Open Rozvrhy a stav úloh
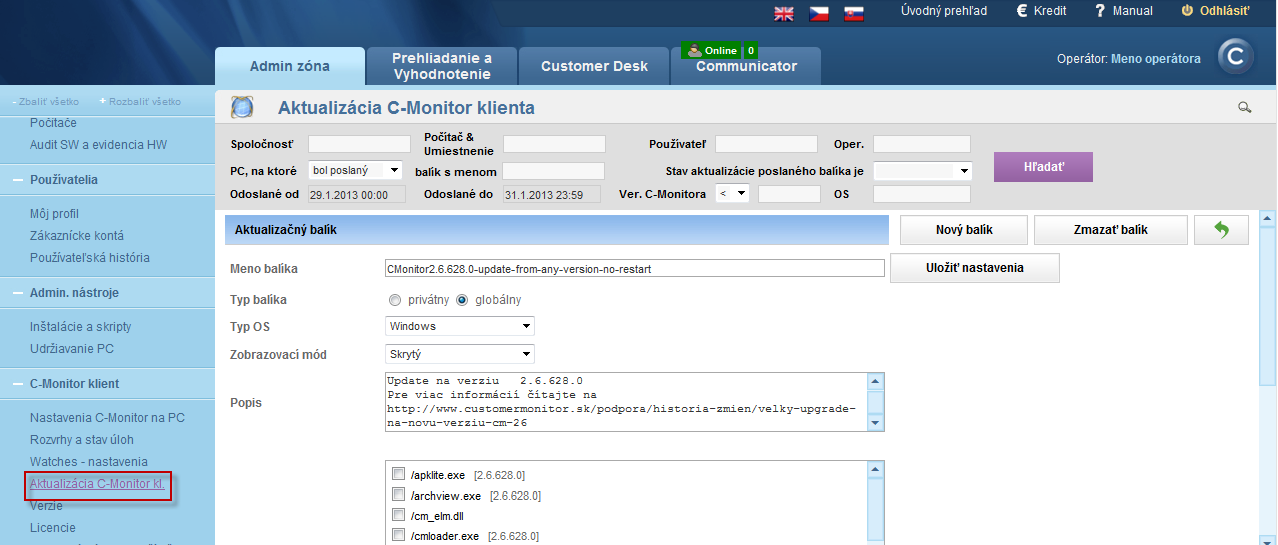 point(82,440)
